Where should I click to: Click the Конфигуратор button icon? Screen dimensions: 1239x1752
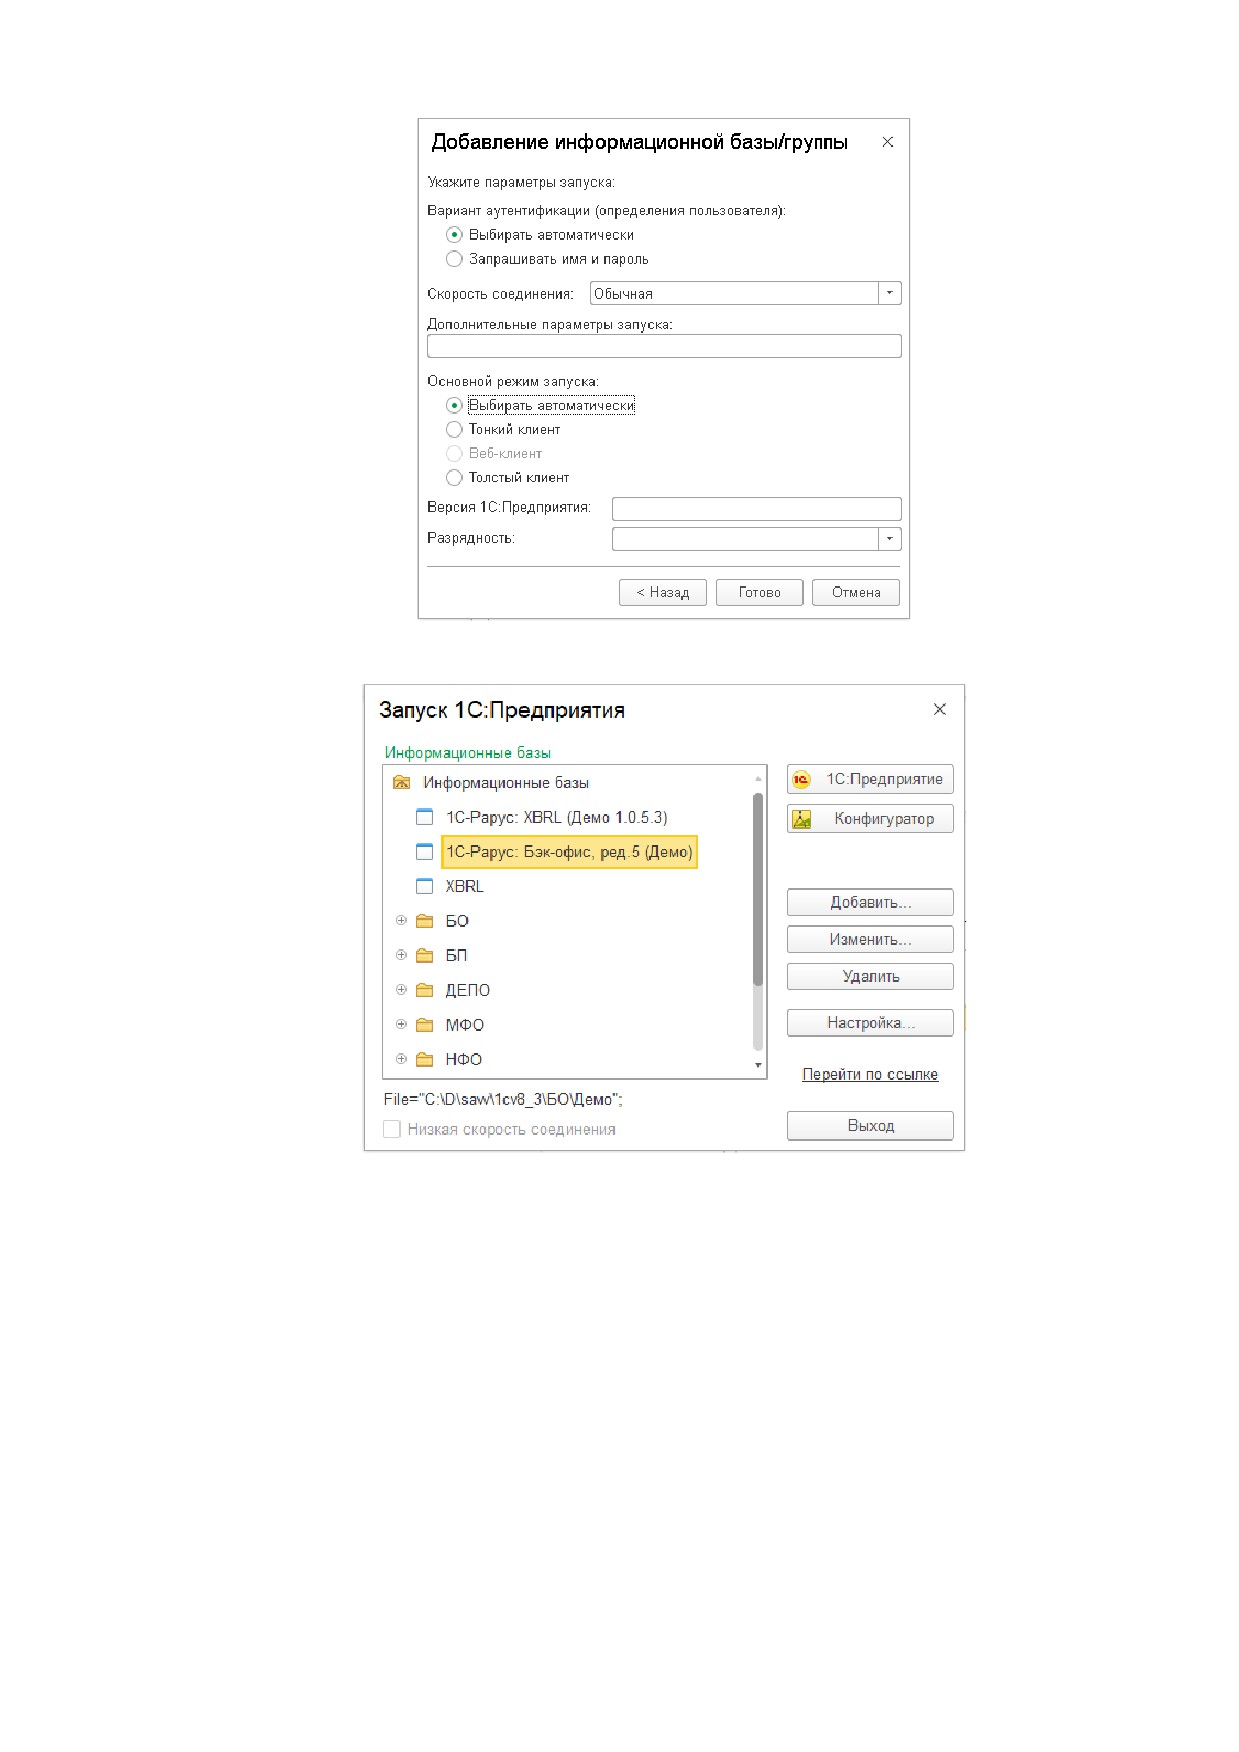tap(801, 819)
